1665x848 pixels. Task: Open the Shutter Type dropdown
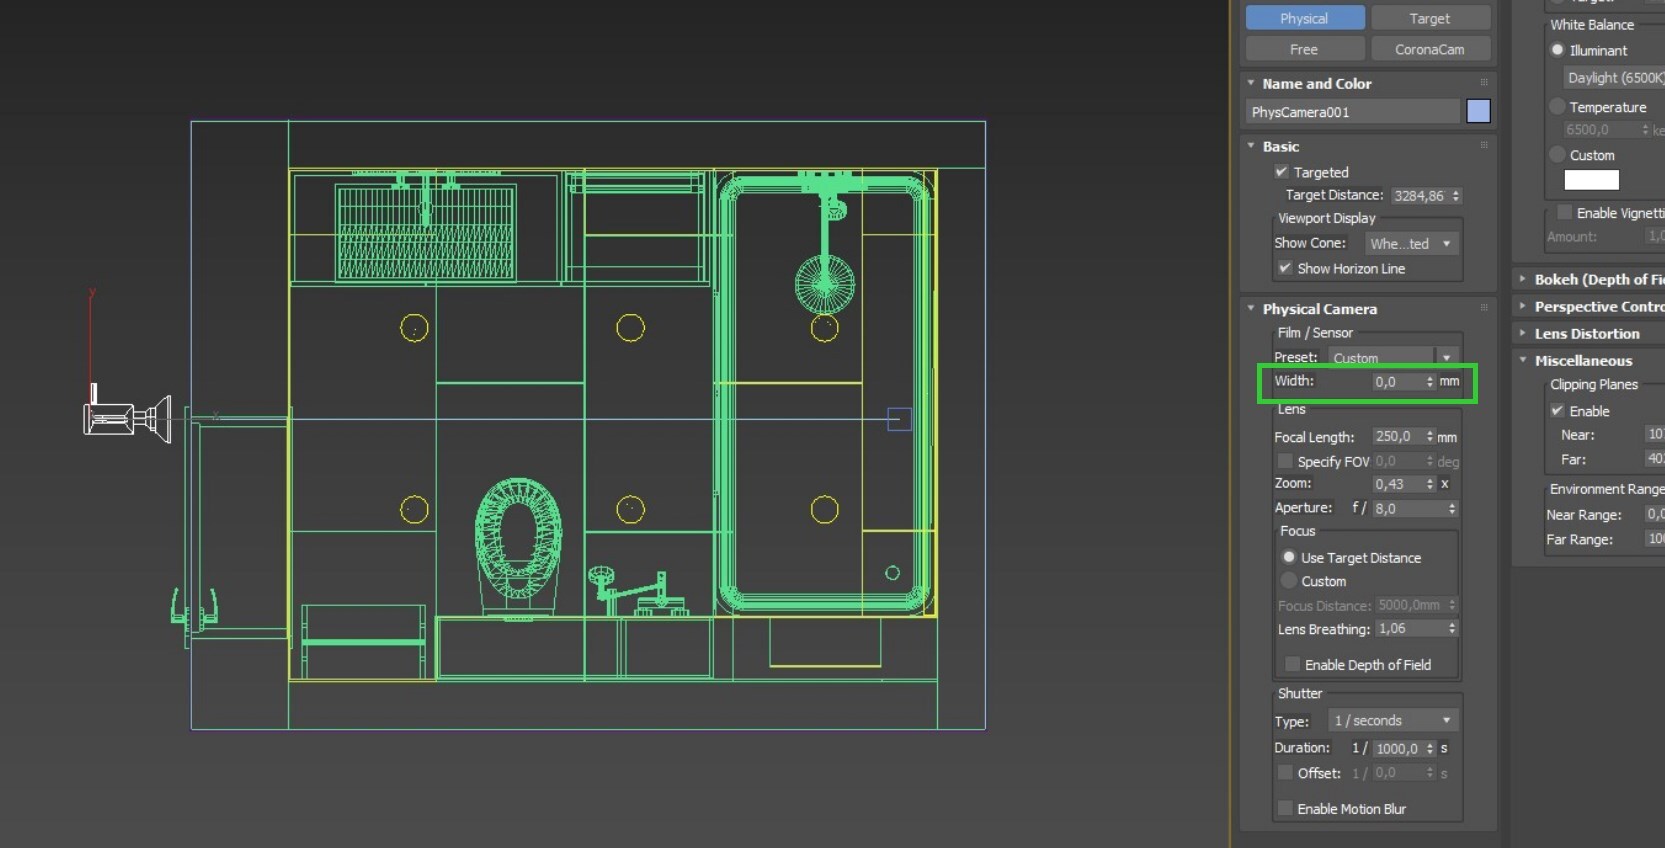(1393, 720)
